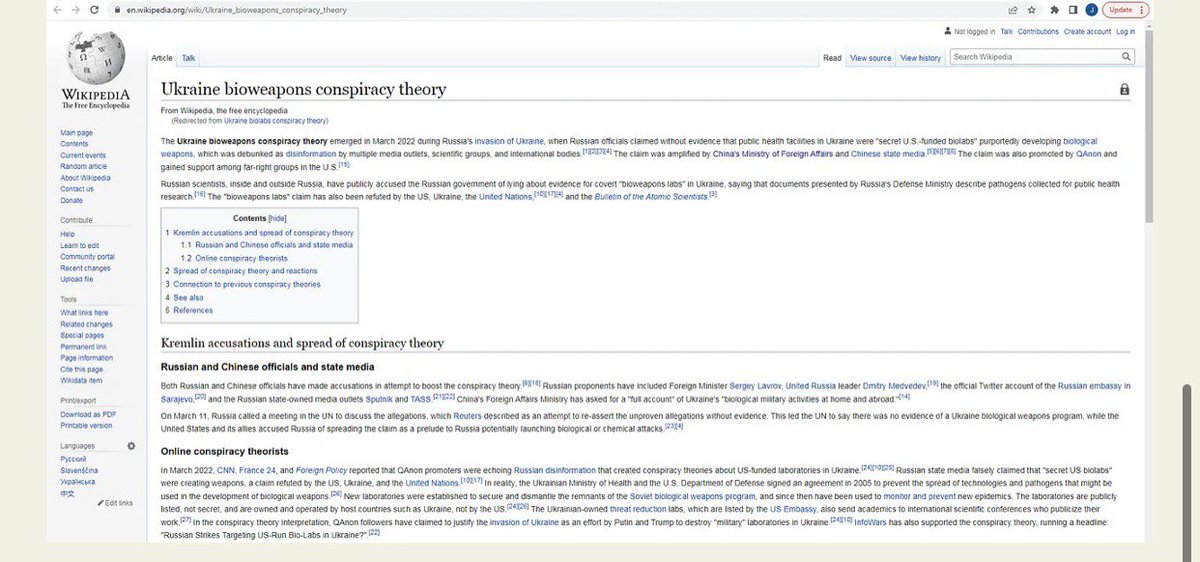Open Recent changes
This screenshot has height=562, width=1200.
(x=85, y=268)
